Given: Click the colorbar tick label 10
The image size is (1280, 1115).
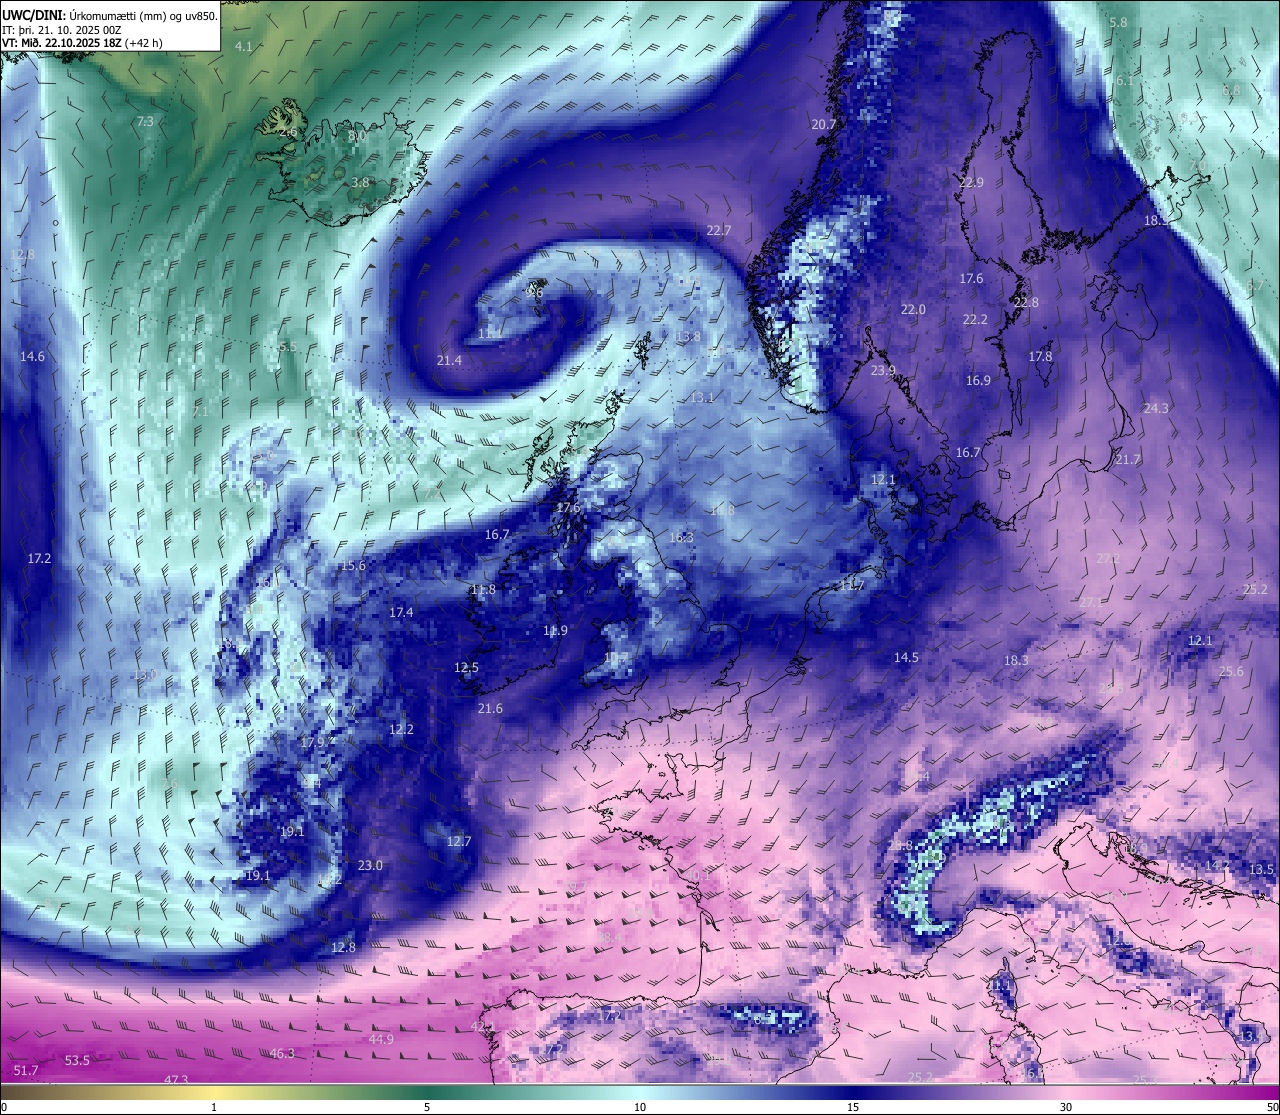Looking at the screenshot, I should click(640, 1107).
